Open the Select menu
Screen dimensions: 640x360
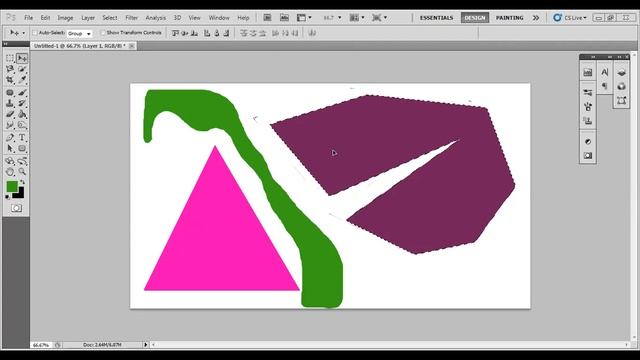(x=110, y=18)
